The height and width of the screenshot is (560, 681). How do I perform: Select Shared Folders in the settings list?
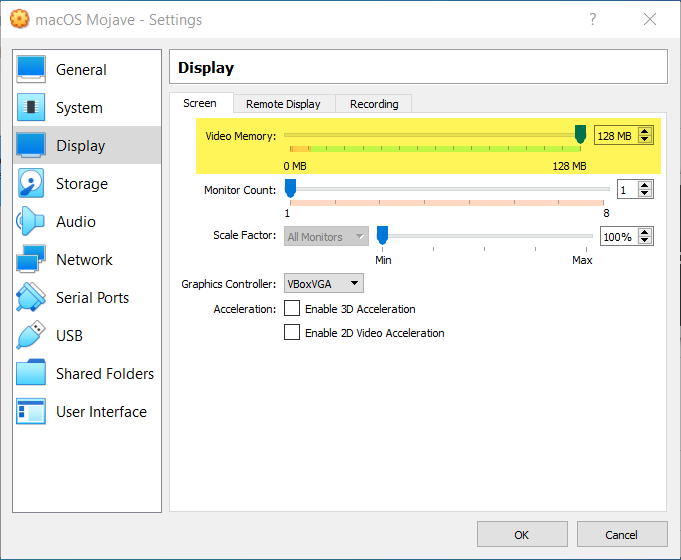point(87,373)
